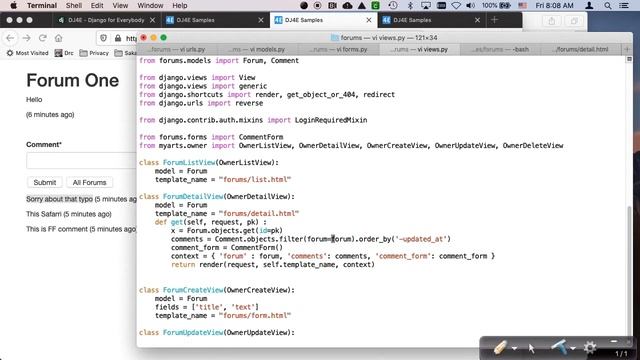This screenshot has height=360, width=640.
Task: Click the Safari tab overview icon in background
Action: pyautogui.click(x=574, y=21)
